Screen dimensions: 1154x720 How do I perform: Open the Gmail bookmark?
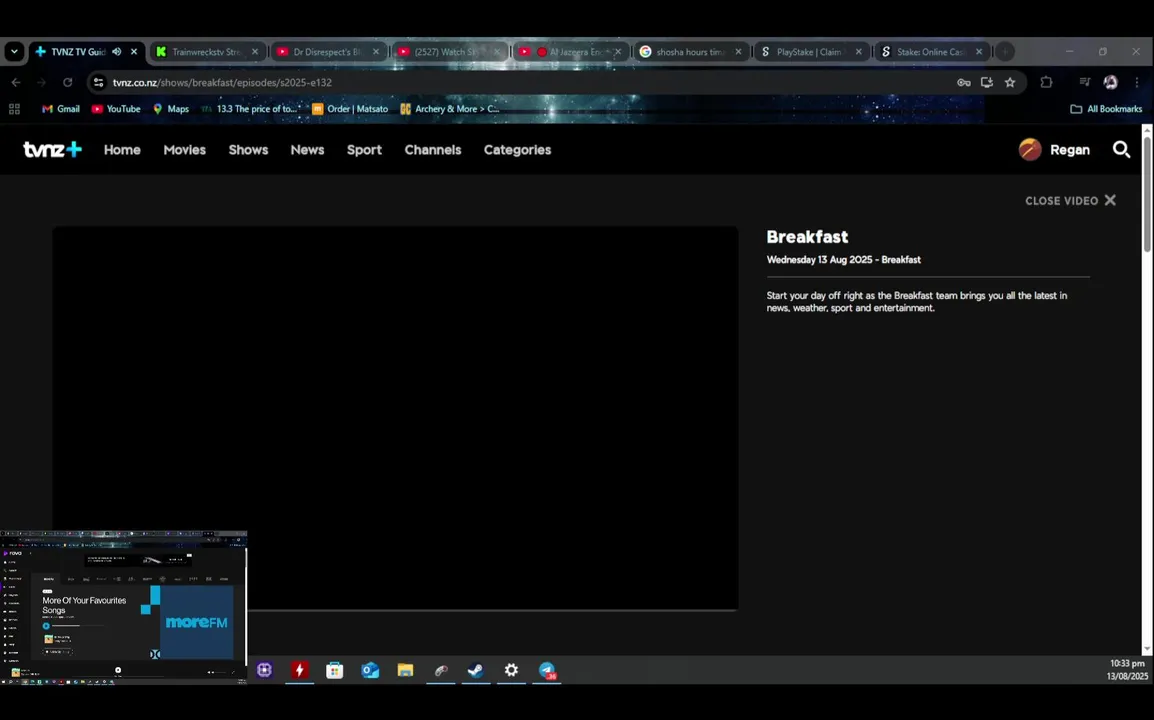61,109
